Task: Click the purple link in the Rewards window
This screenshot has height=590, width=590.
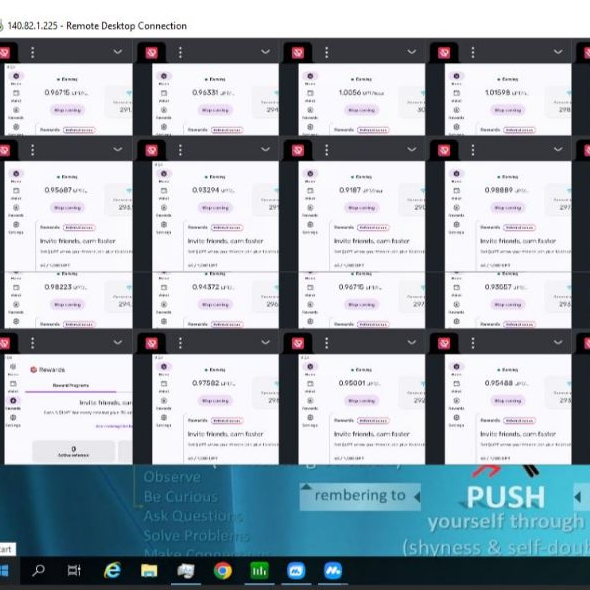Action: coord(114,426)
